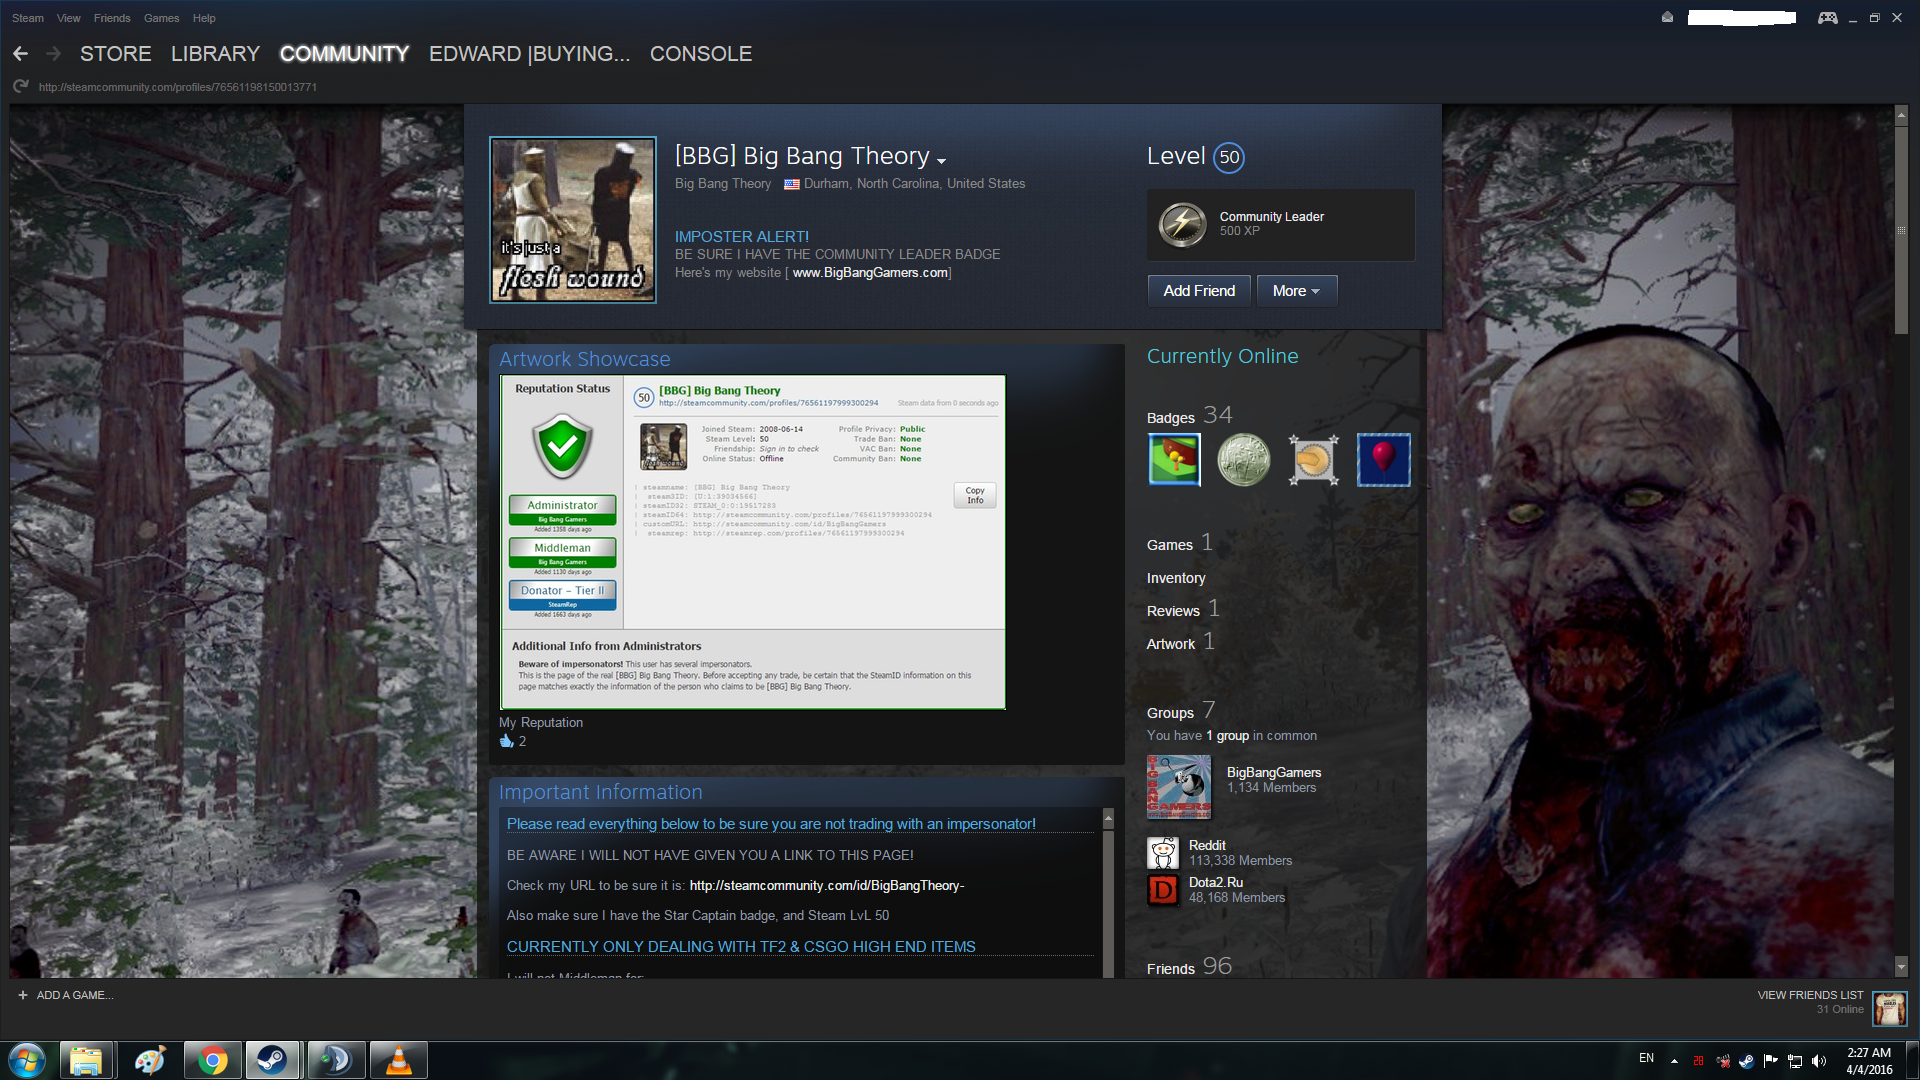Screen dimensions: 1920x1080
Task: Expand the profile name dropdown arrow
Action: [941, 160]
